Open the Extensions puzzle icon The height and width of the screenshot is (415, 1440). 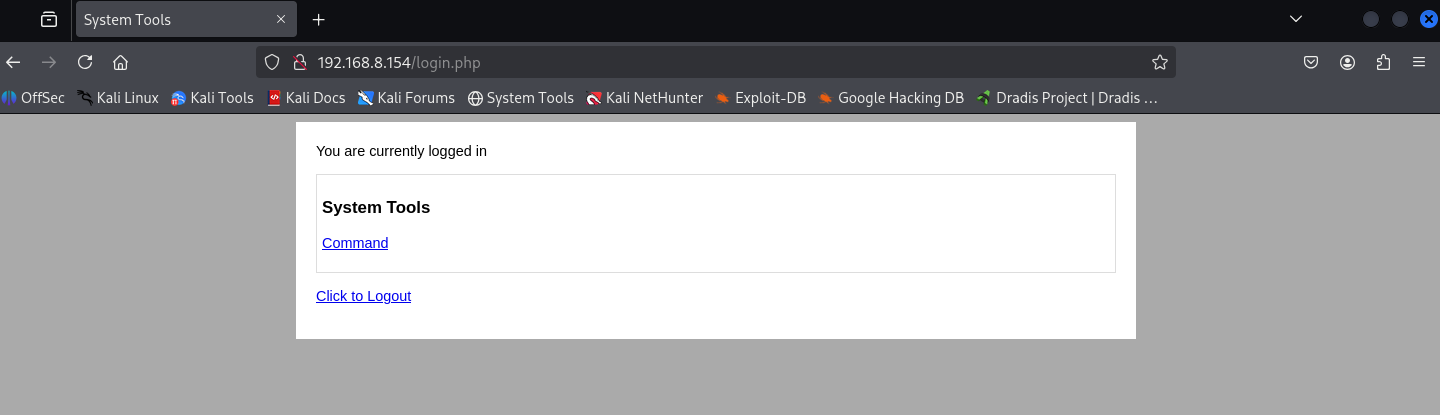(x=1383, y=62)
